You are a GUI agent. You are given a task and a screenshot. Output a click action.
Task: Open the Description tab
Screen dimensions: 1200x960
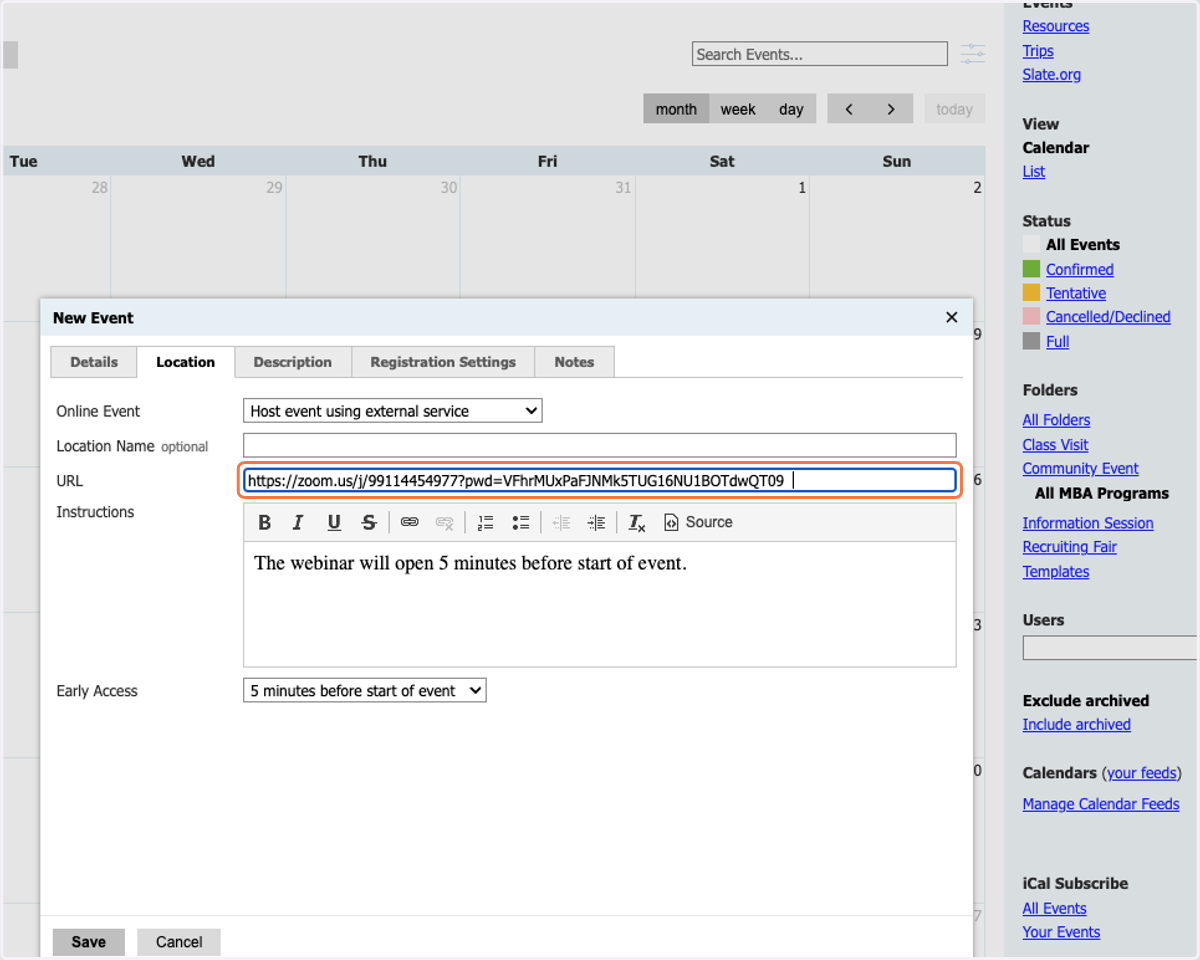pos(292,362)
